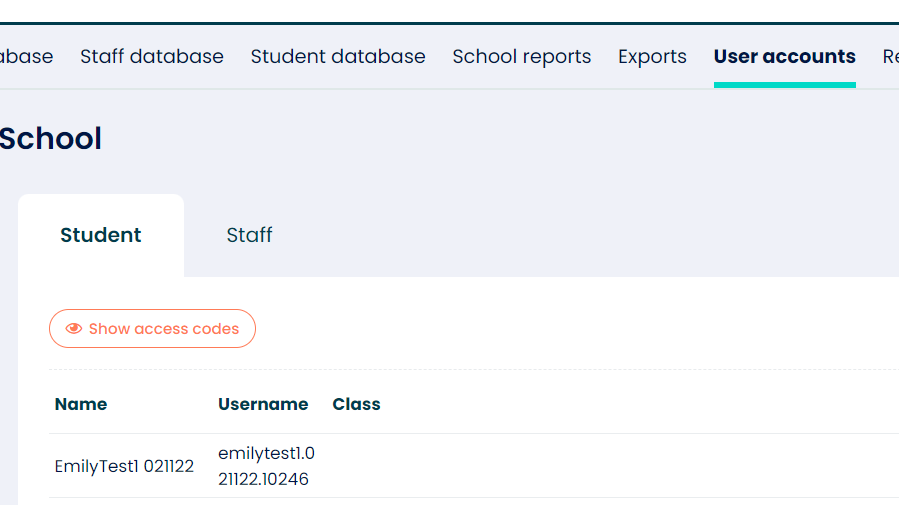Navigate to the Exports section
Viewport: 899px width, 505px height.
(x=652, y=57)
